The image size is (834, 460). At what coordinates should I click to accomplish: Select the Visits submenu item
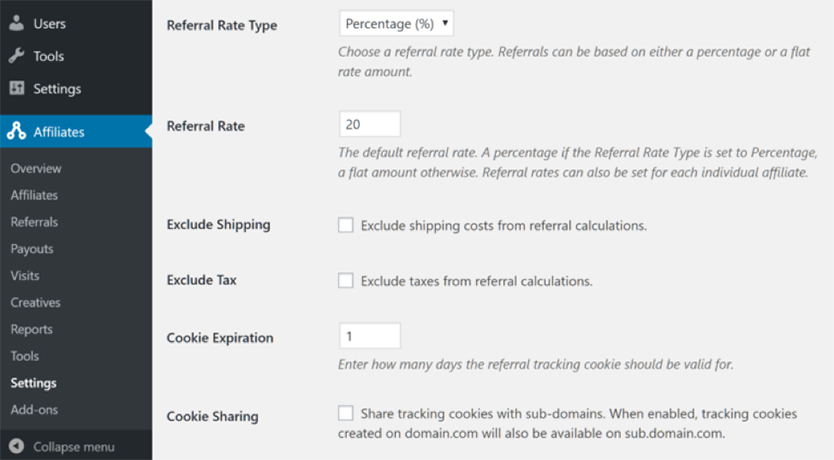(26, 276)
